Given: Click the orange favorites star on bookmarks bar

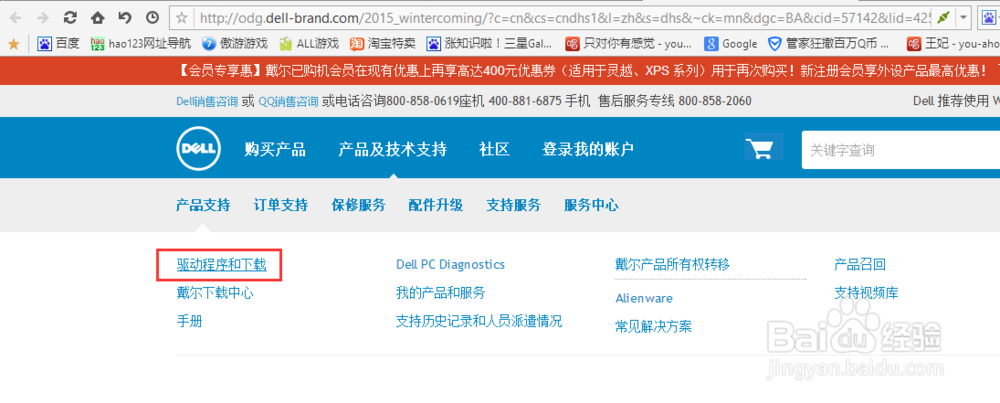Looking at the screenshot, I should coord(13,44).
